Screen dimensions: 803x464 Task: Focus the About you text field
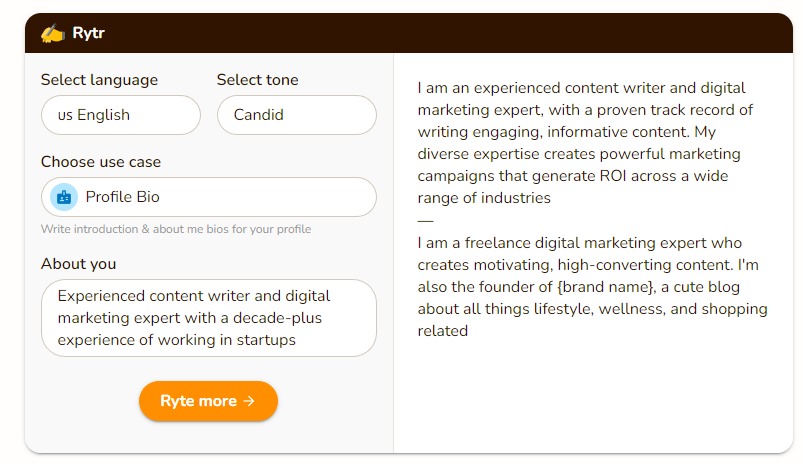[209, 318]
